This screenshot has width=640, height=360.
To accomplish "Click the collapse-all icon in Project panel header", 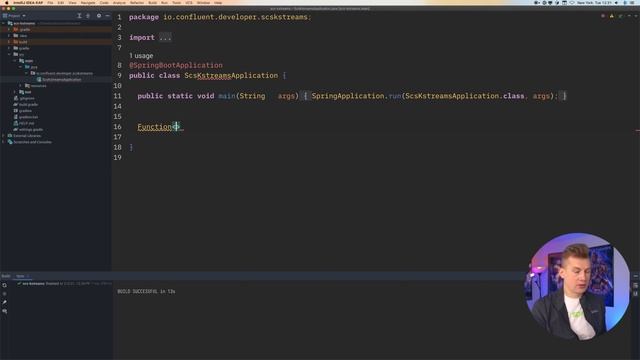I will point(88,16).
